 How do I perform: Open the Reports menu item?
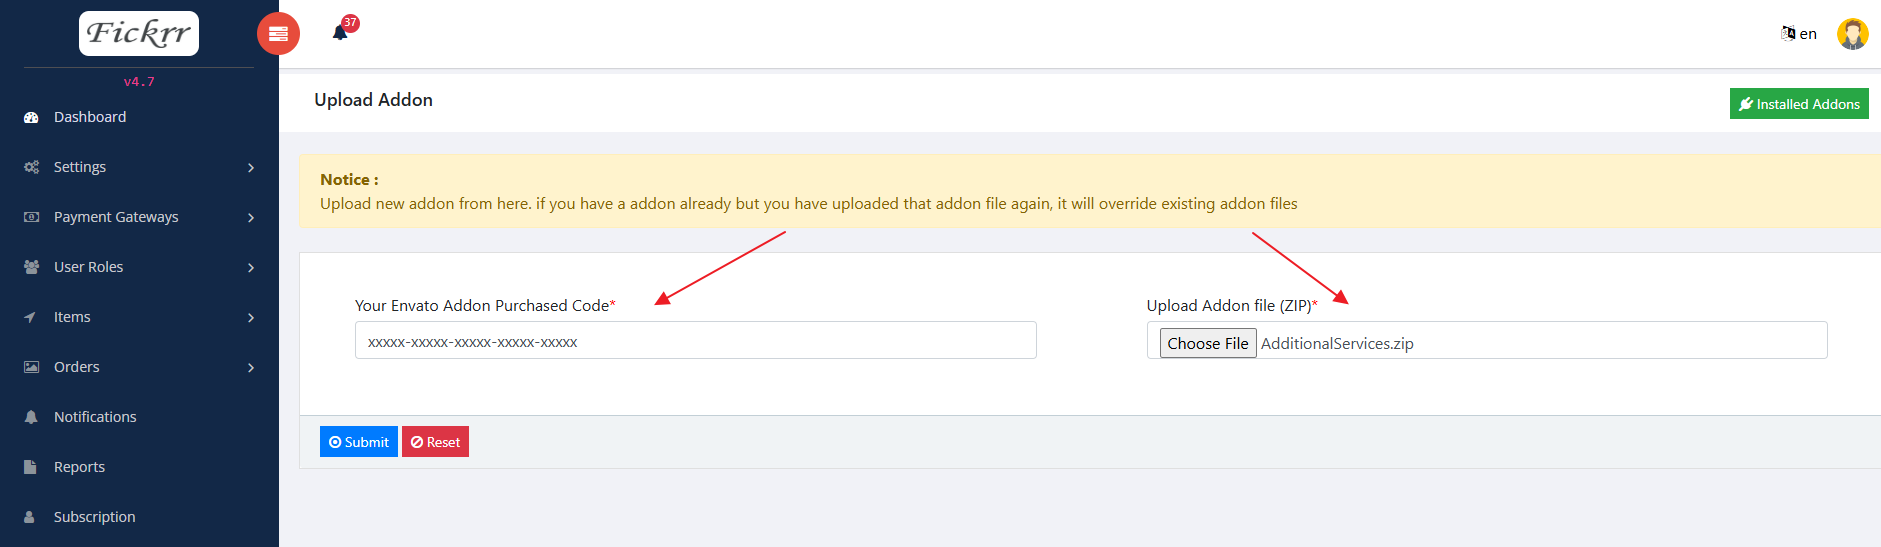[80, 467]
